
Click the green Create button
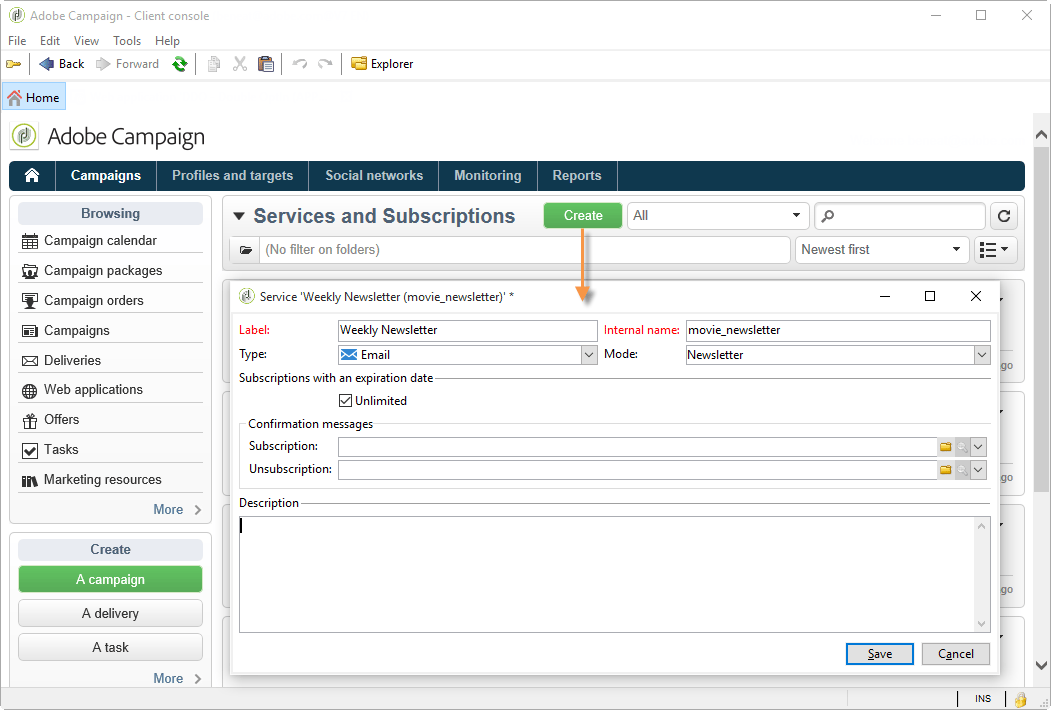582,215
